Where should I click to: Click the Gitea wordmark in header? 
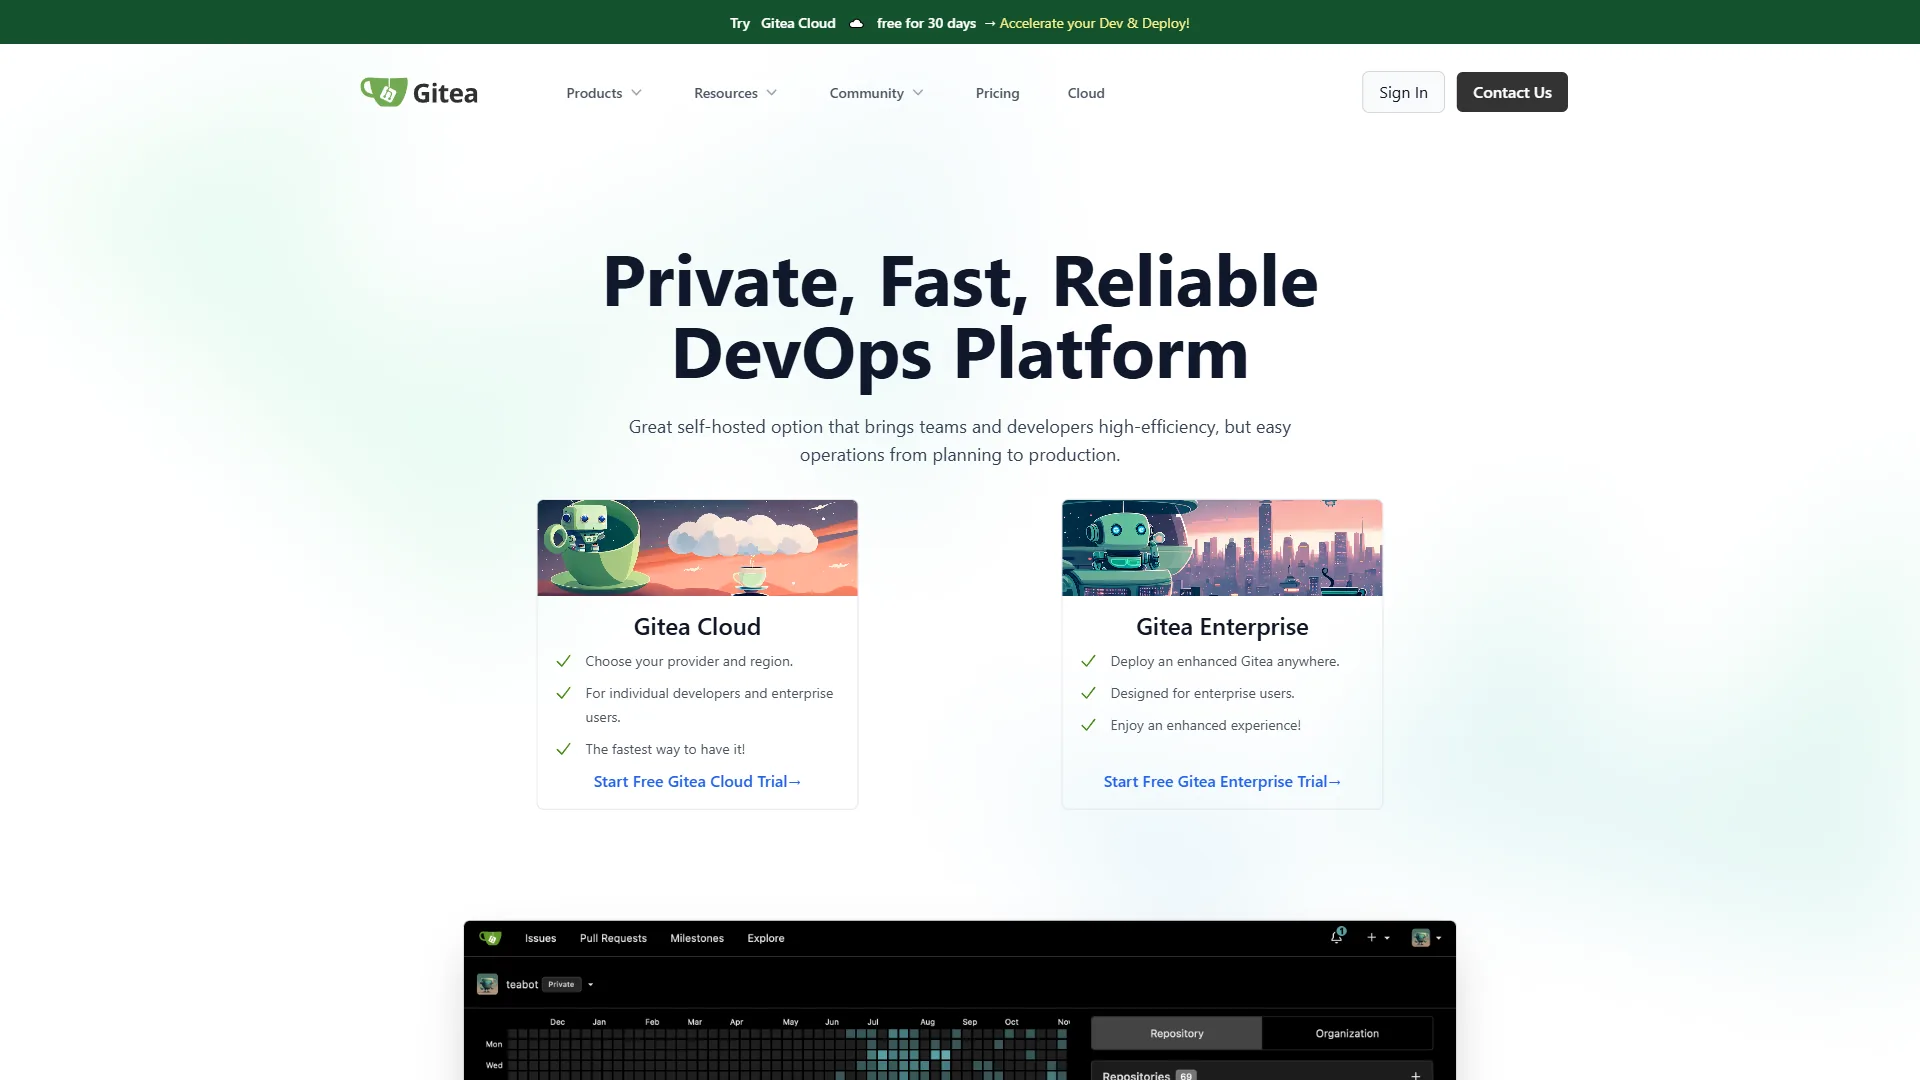coord(445,93)
